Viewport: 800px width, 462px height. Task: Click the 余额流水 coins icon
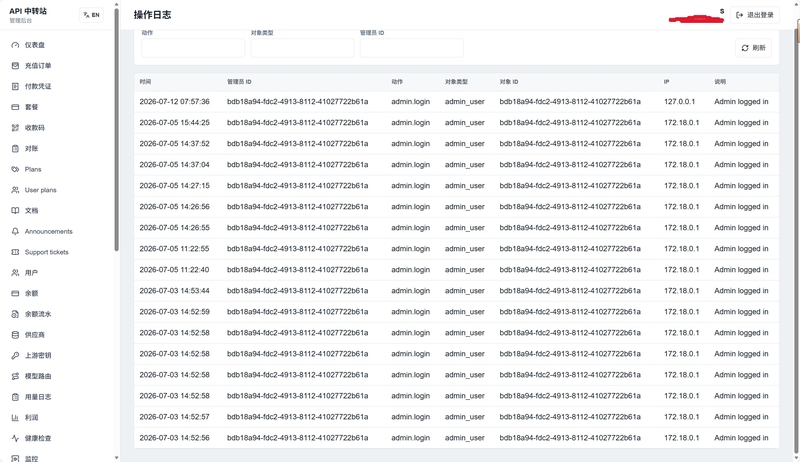(x=15, y=314)
